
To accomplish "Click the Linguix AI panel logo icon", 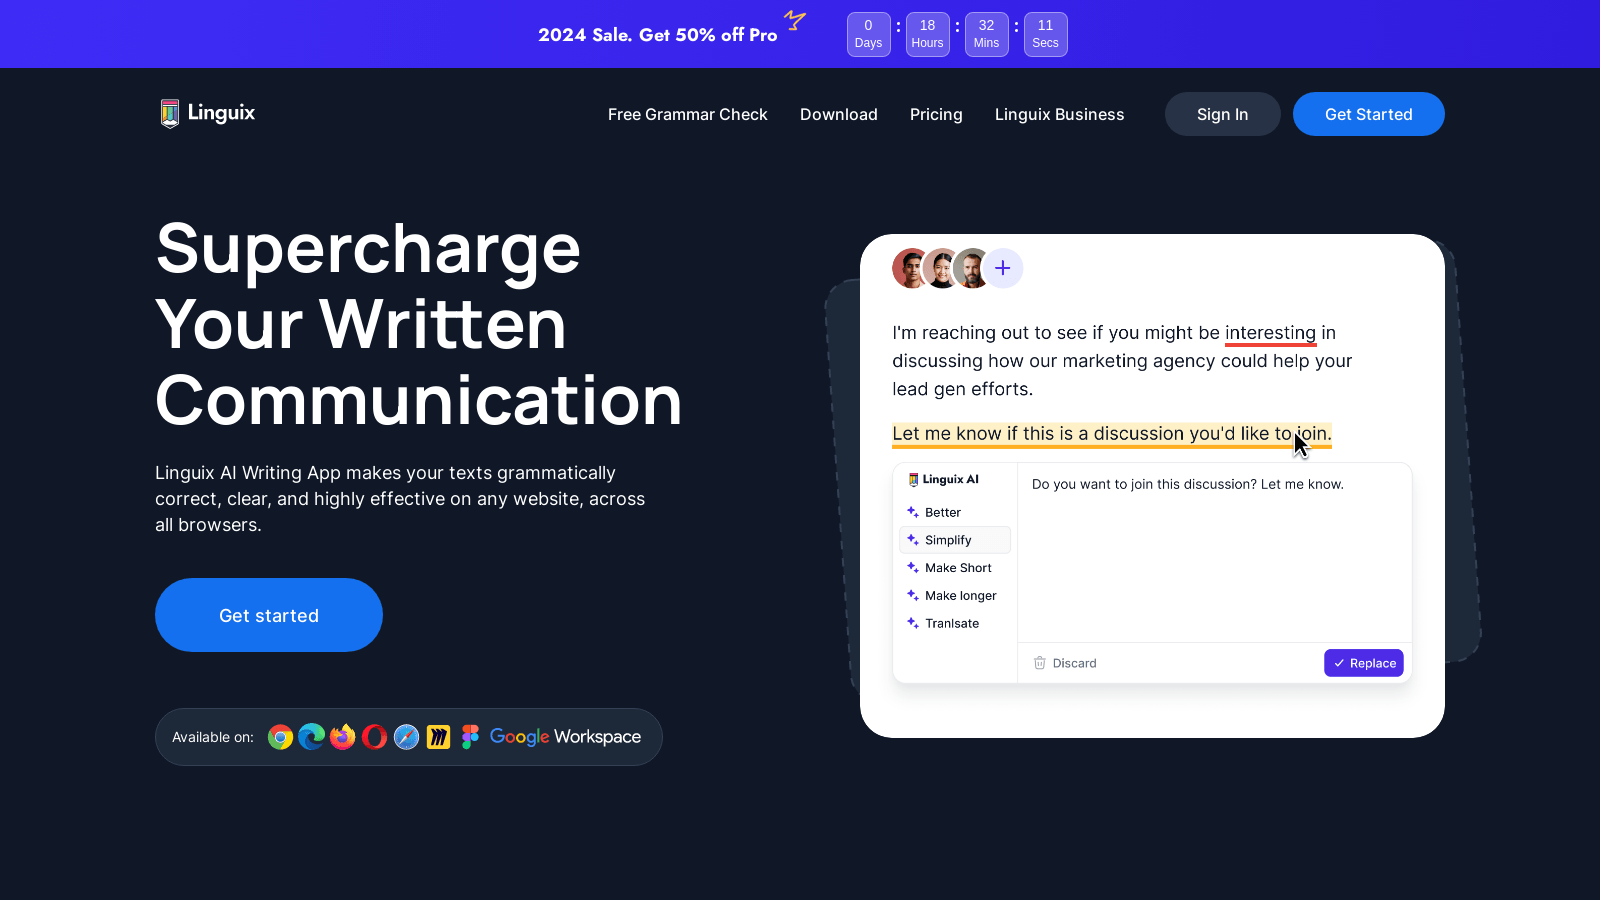I will tap(913, 480).
